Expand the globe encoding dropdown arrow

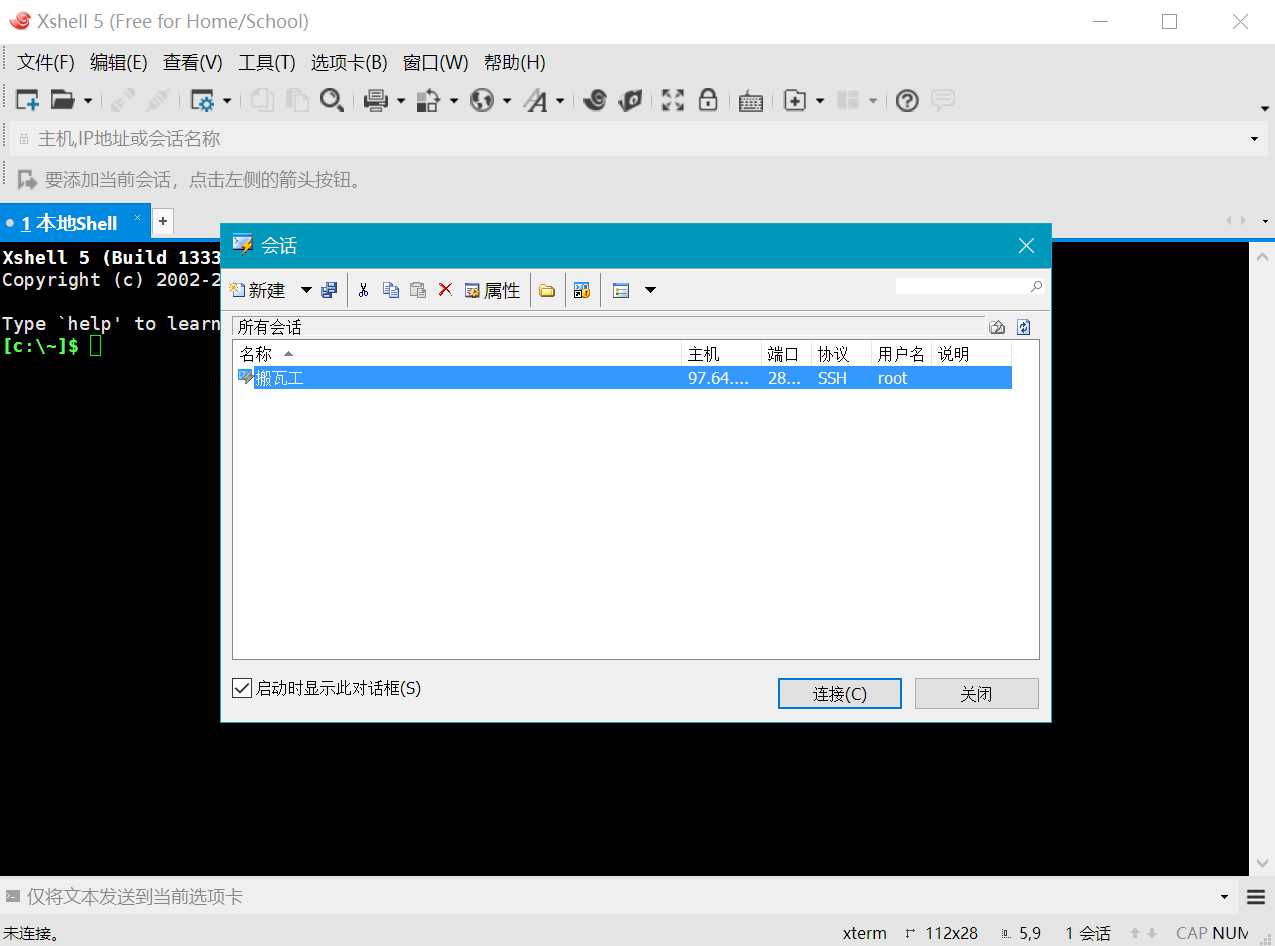(x=507, y=100)
